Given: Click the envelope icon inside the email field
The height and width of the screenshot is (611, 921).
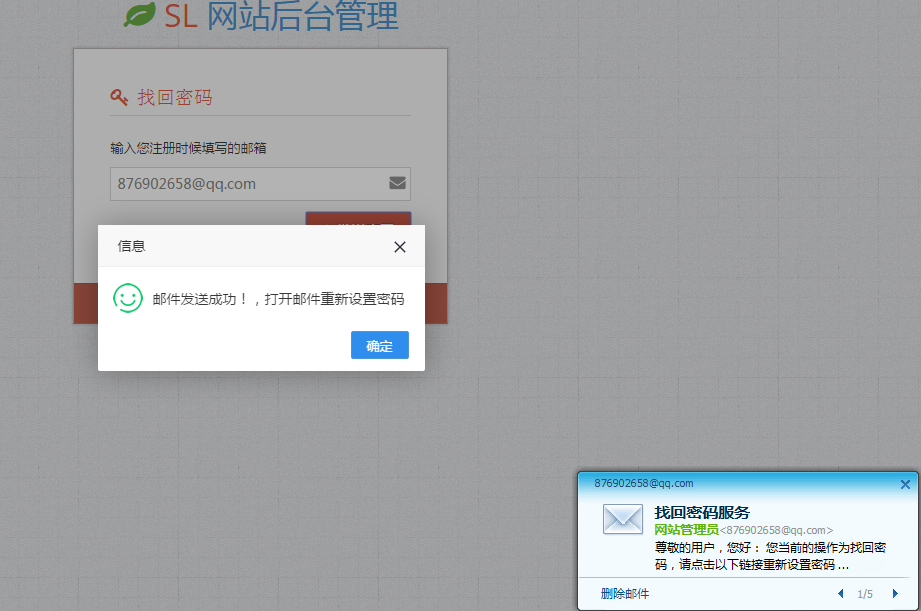Looking at the screenshot, I should [x=397, y=183].
